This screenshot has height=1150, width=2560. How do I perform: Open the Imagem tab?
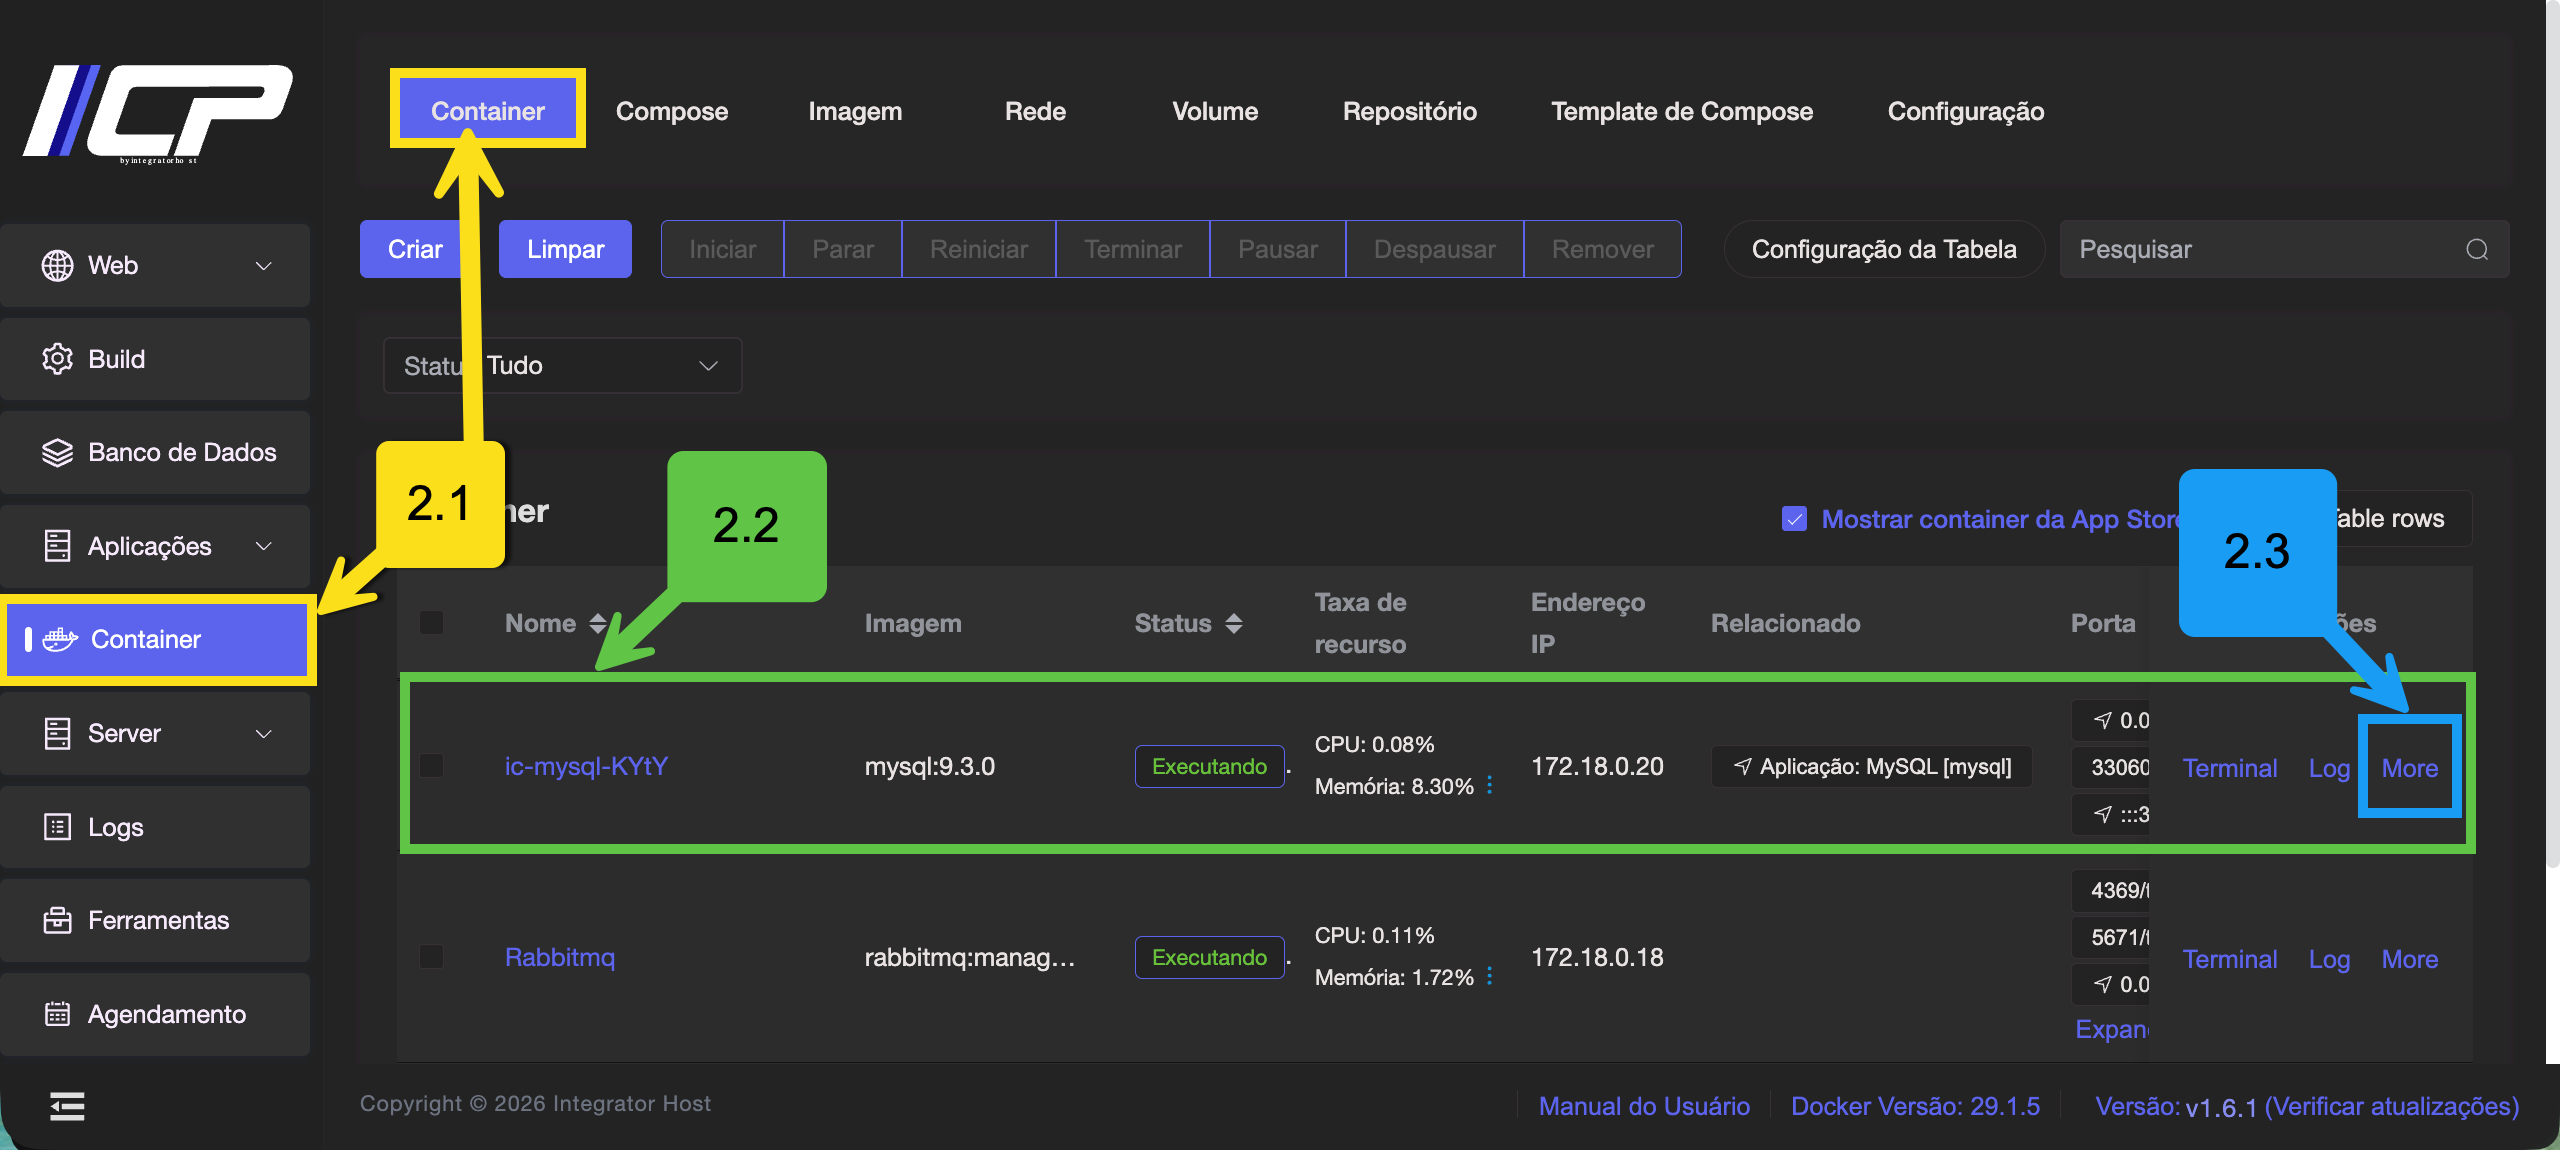click(x=854, y=111)
